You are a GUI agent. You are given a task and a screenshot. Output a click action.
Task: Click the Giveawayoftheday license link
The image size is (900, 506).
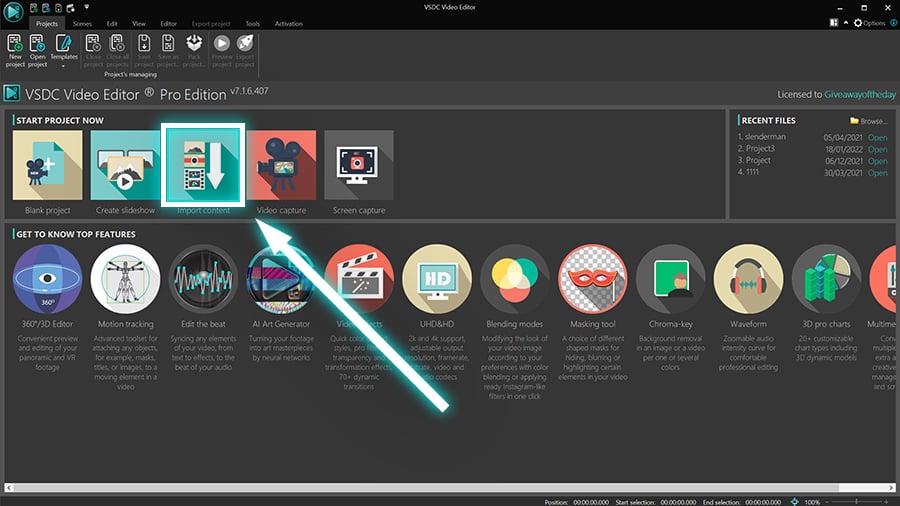pyautogui.click(x=860, y=95)
